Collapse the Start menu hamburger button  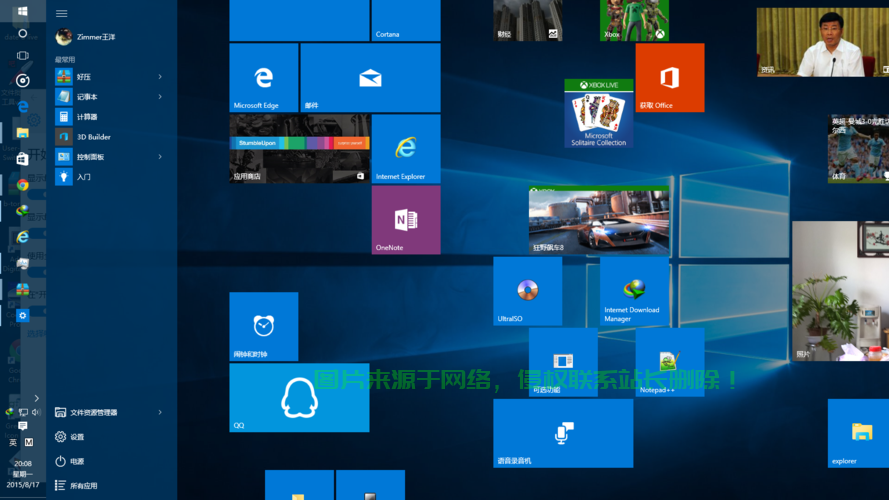[x=62, y=13]
